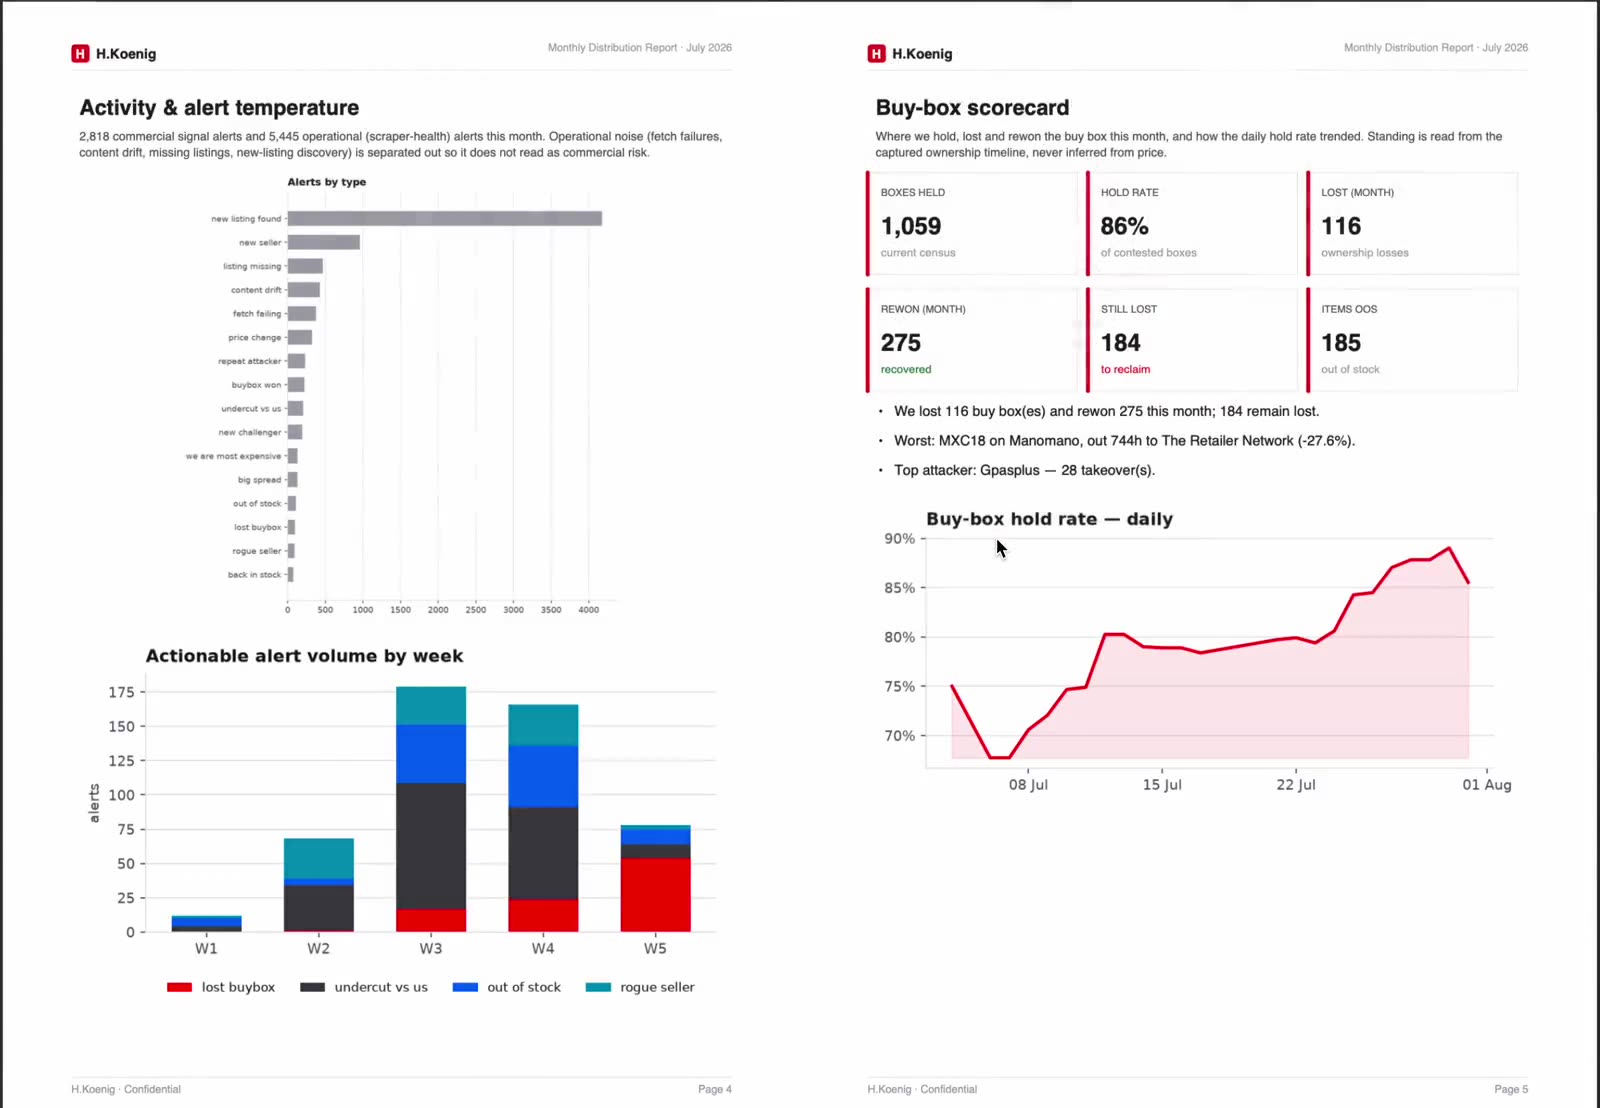Click the '08 Jul' axis tick label
This screenshot has width=1600, height=1108.
(1028, 785)
